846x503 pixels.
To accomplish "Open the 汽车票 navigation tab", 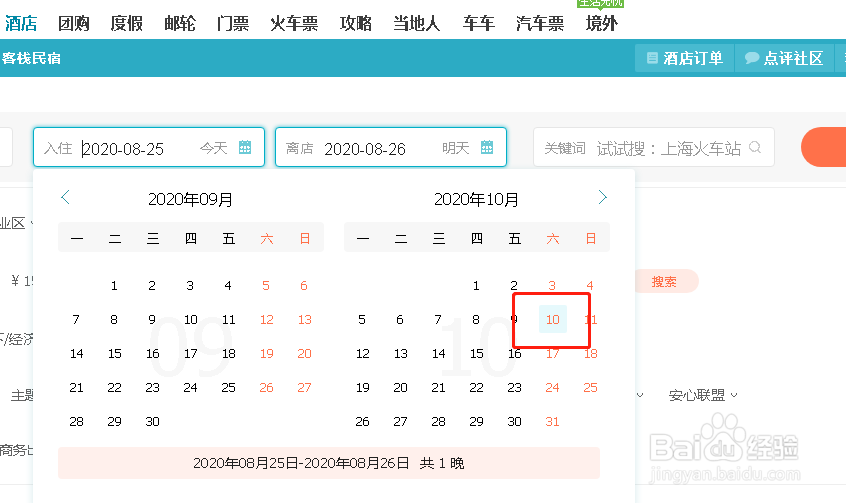I will pyautogui.click(x=540, y=23).
